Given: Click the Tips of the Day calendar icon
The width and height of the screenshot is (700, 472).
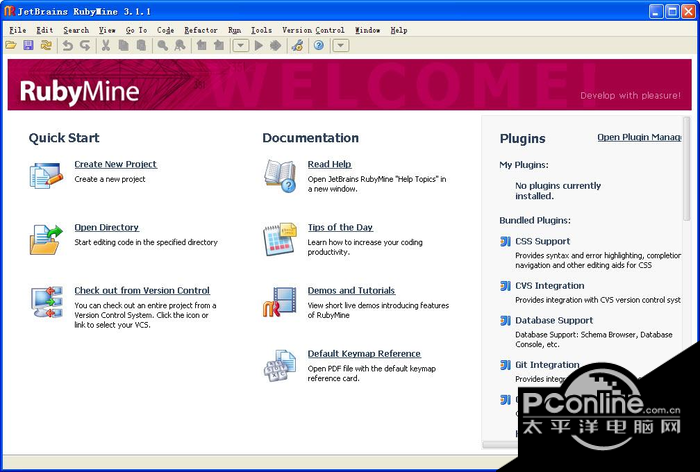Looking at the screenshot, I should point(280,238).
